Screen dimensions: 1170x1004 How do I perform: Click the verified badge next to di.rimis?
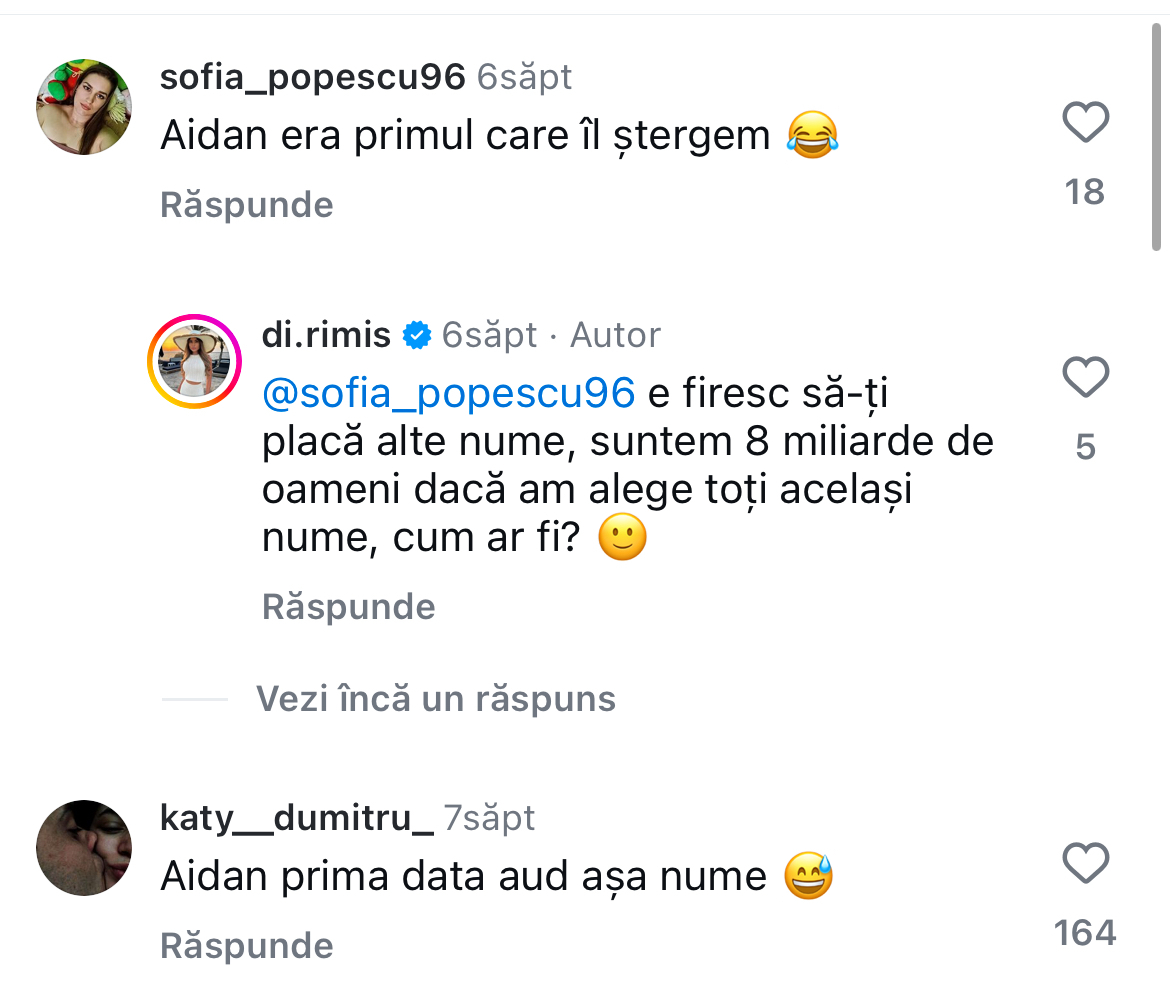point(416,336)
